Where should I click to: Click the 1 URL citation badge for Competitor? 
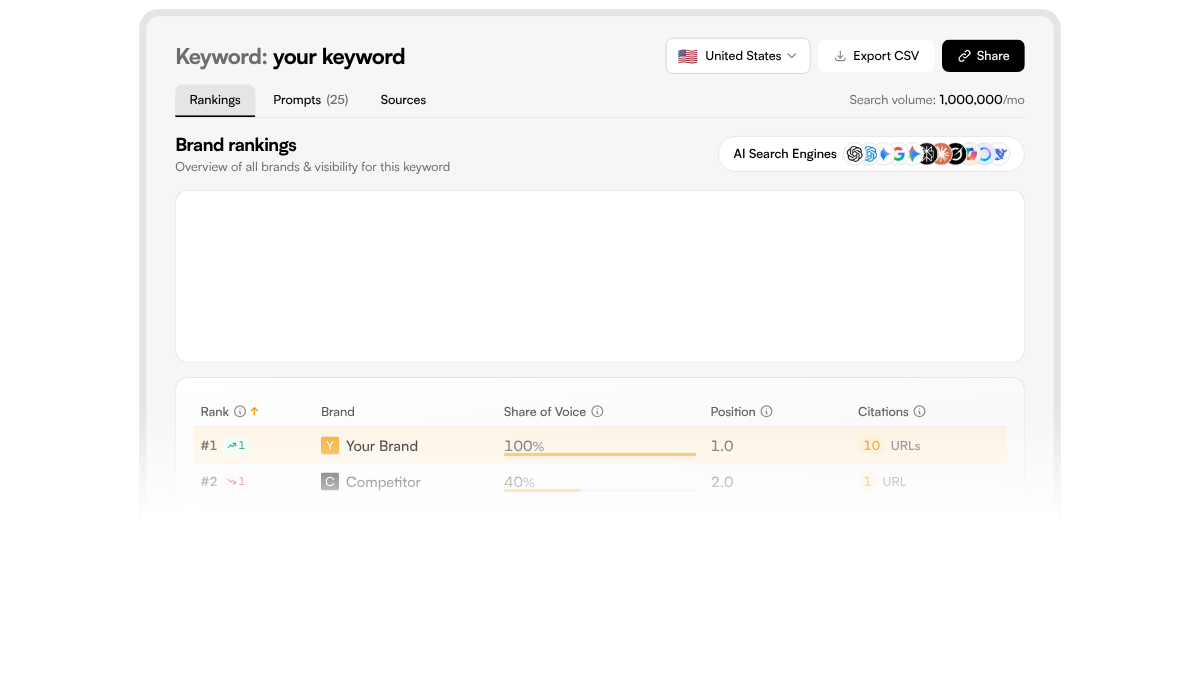point(883,482)
